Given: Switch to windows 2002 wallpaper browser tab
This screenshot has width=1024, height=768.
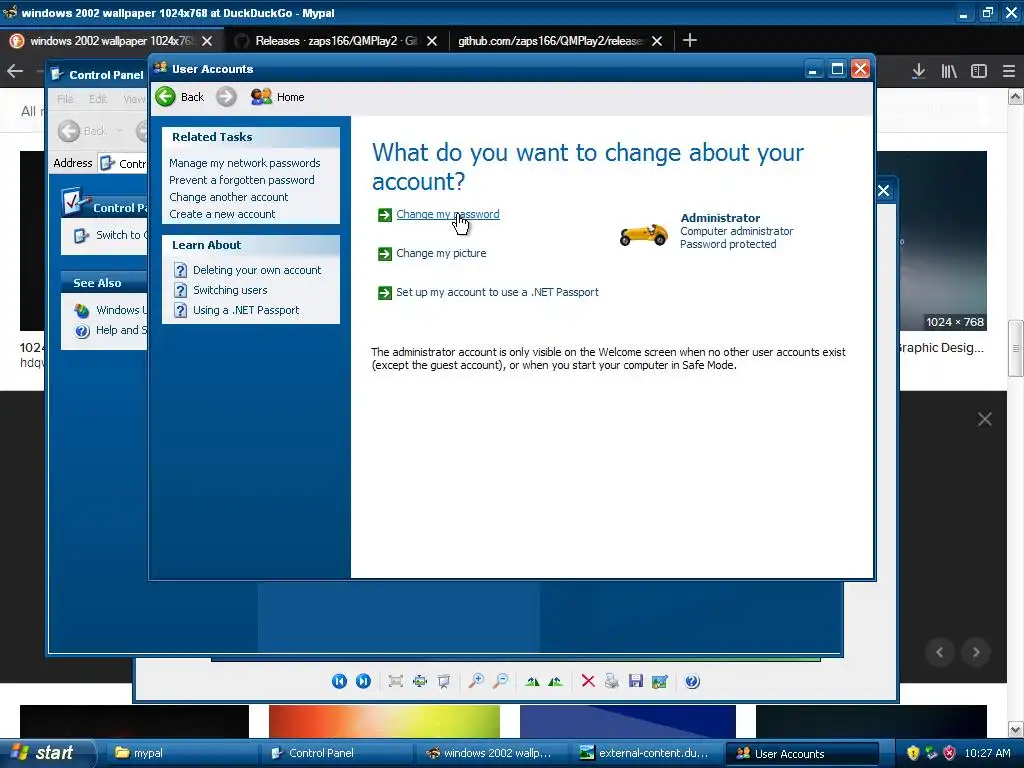Looking at the screenshot, I should (x=111, y=40).
